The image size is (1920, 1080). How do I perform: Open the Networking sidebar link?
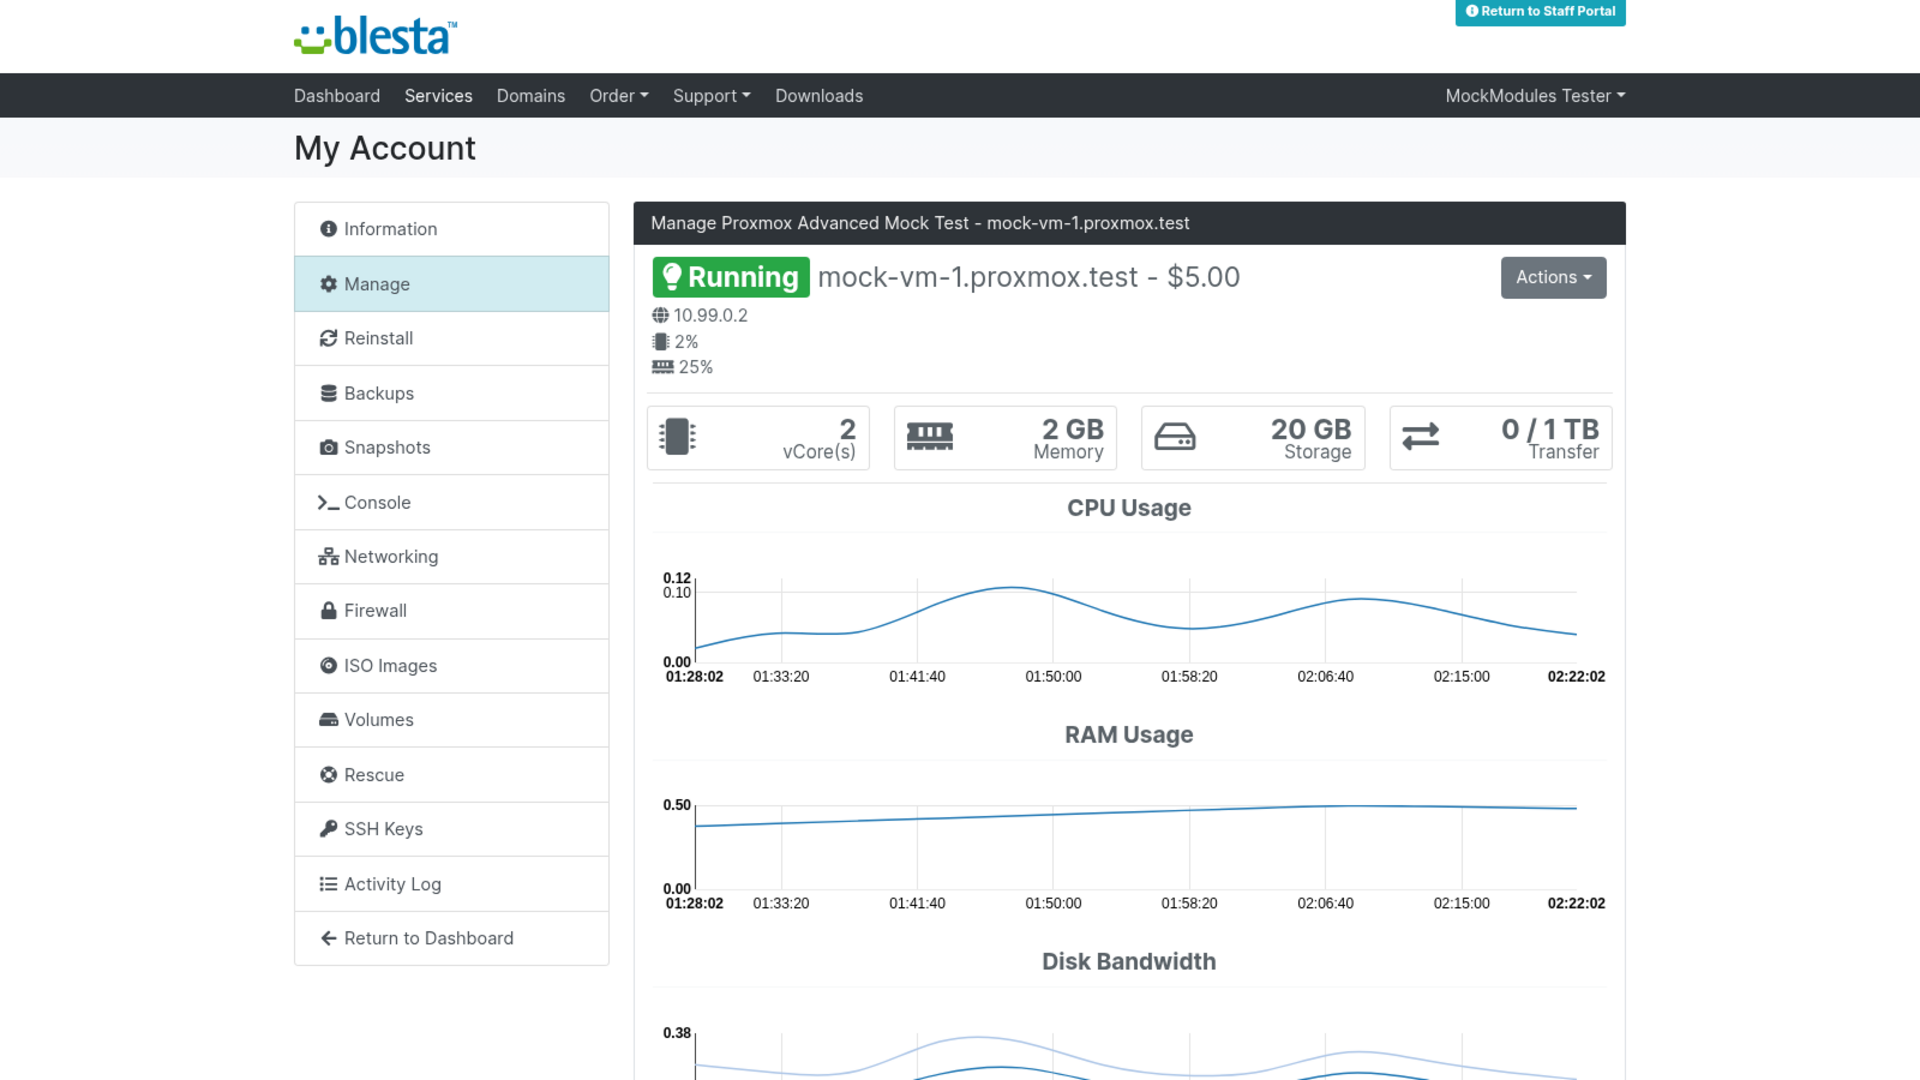click(452, 557)
